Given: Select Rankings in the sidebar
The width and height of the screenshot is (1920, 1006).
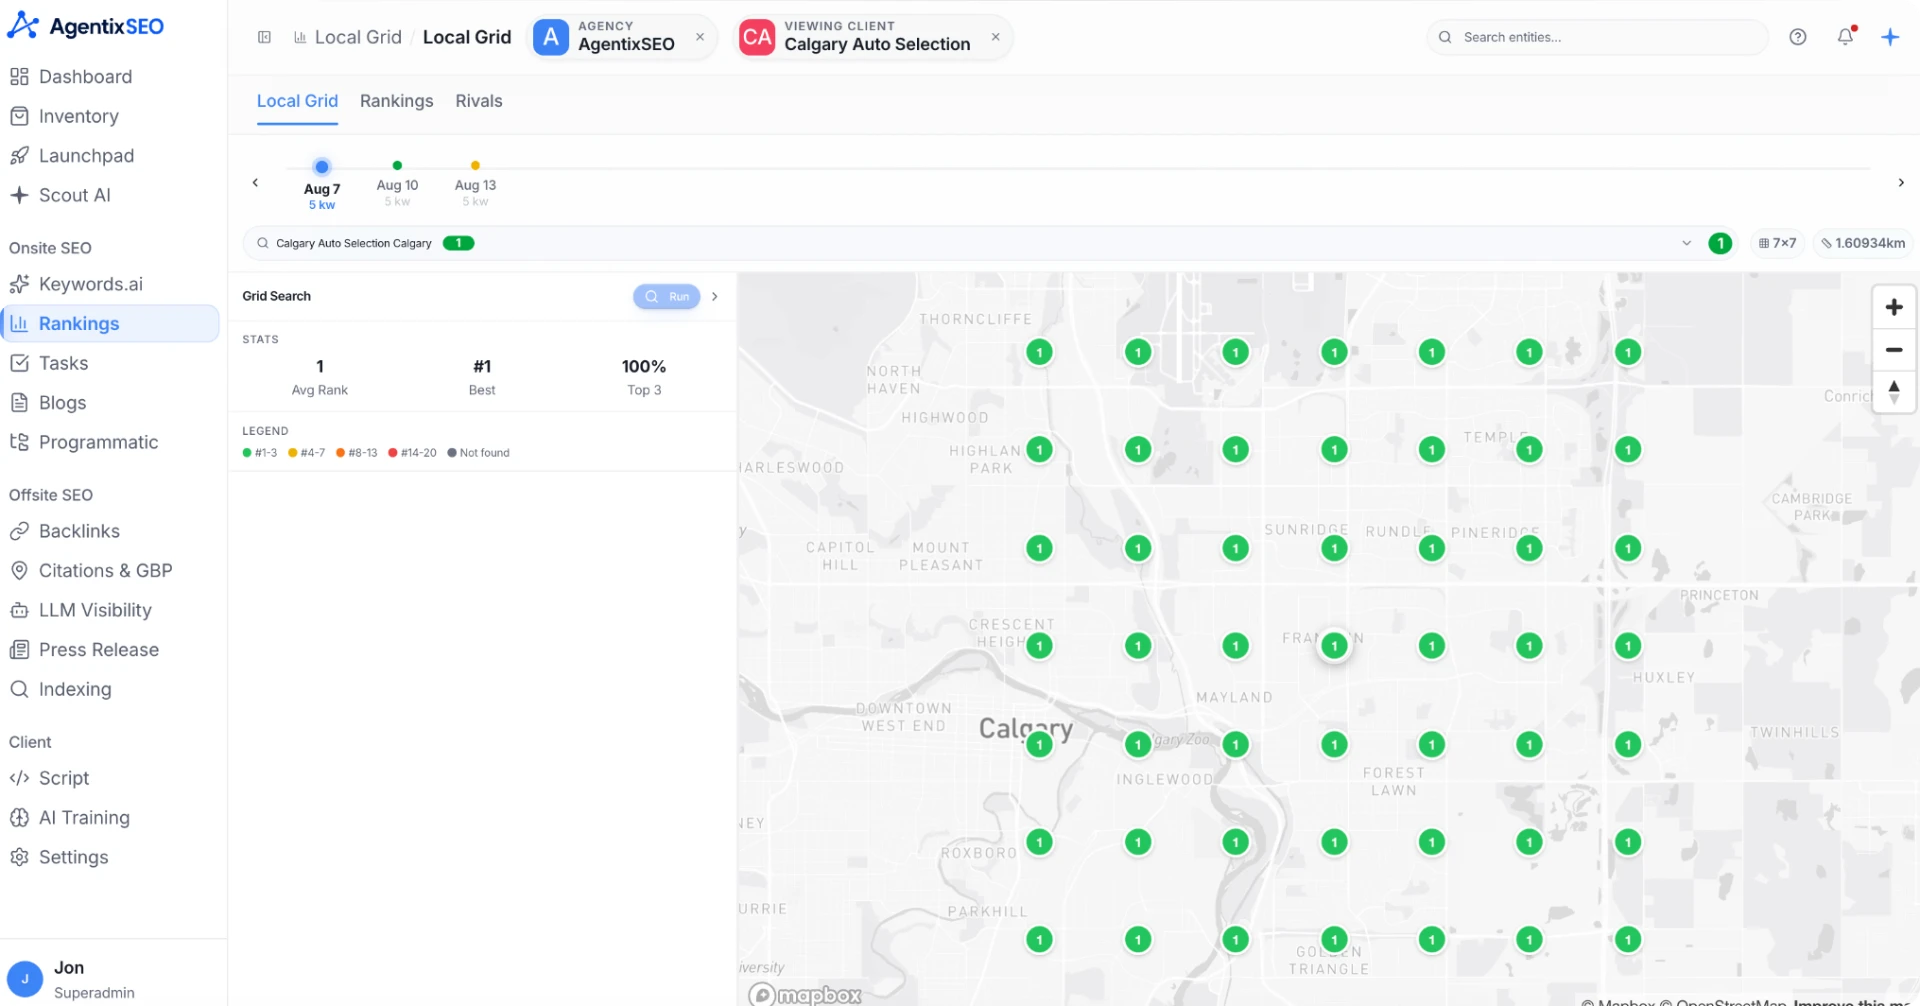Looking at the screenshot, I should coord(110,324).
